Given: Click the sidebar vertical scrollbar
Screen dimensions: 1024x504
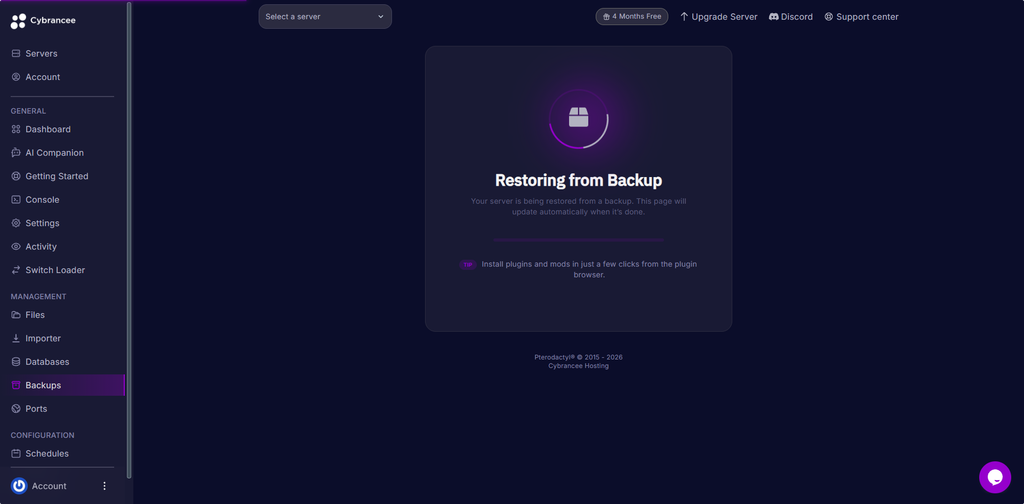Looking at the screenshot, I should (x=129, y=240).
